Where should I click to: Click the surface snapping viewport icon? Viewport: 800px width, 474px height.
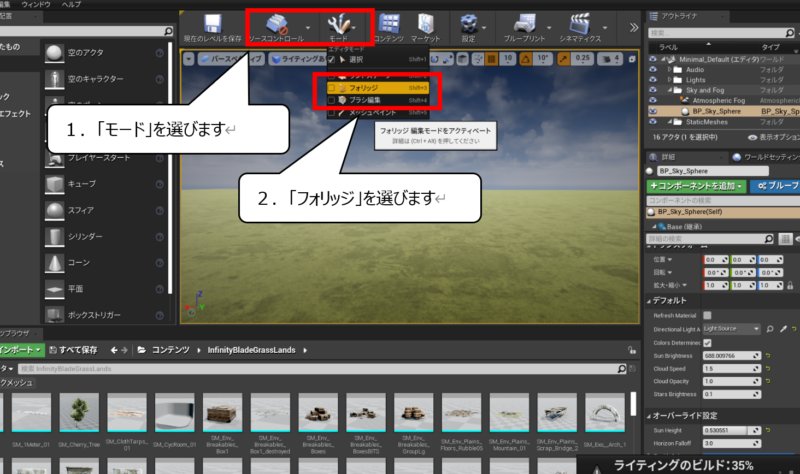478,59
